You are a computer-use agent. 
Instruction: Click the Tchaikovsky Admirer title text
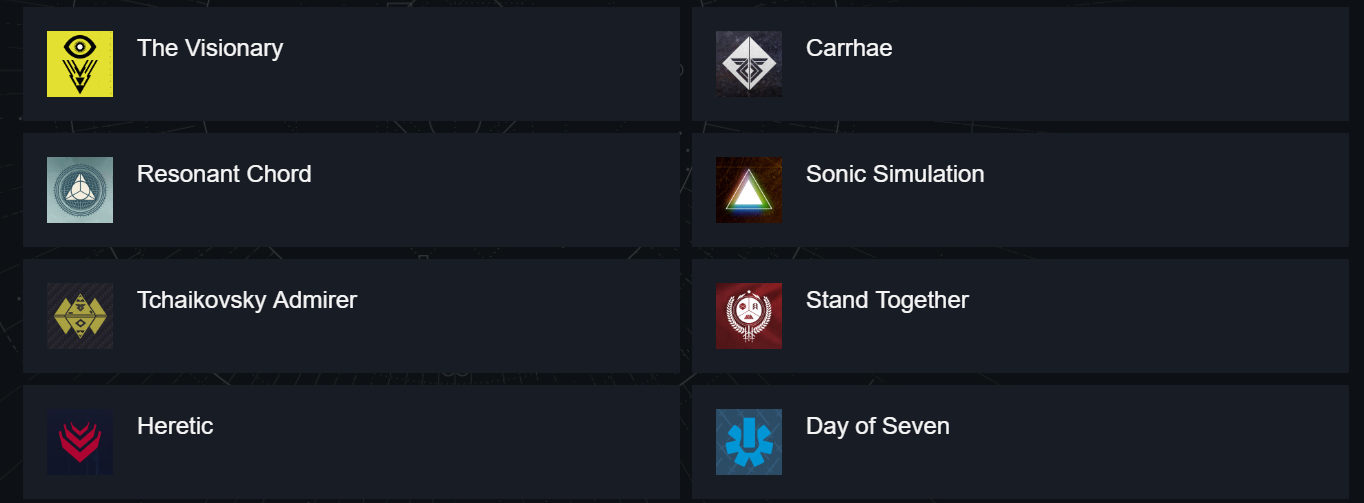pyautogui.click(x=247, y=300)
